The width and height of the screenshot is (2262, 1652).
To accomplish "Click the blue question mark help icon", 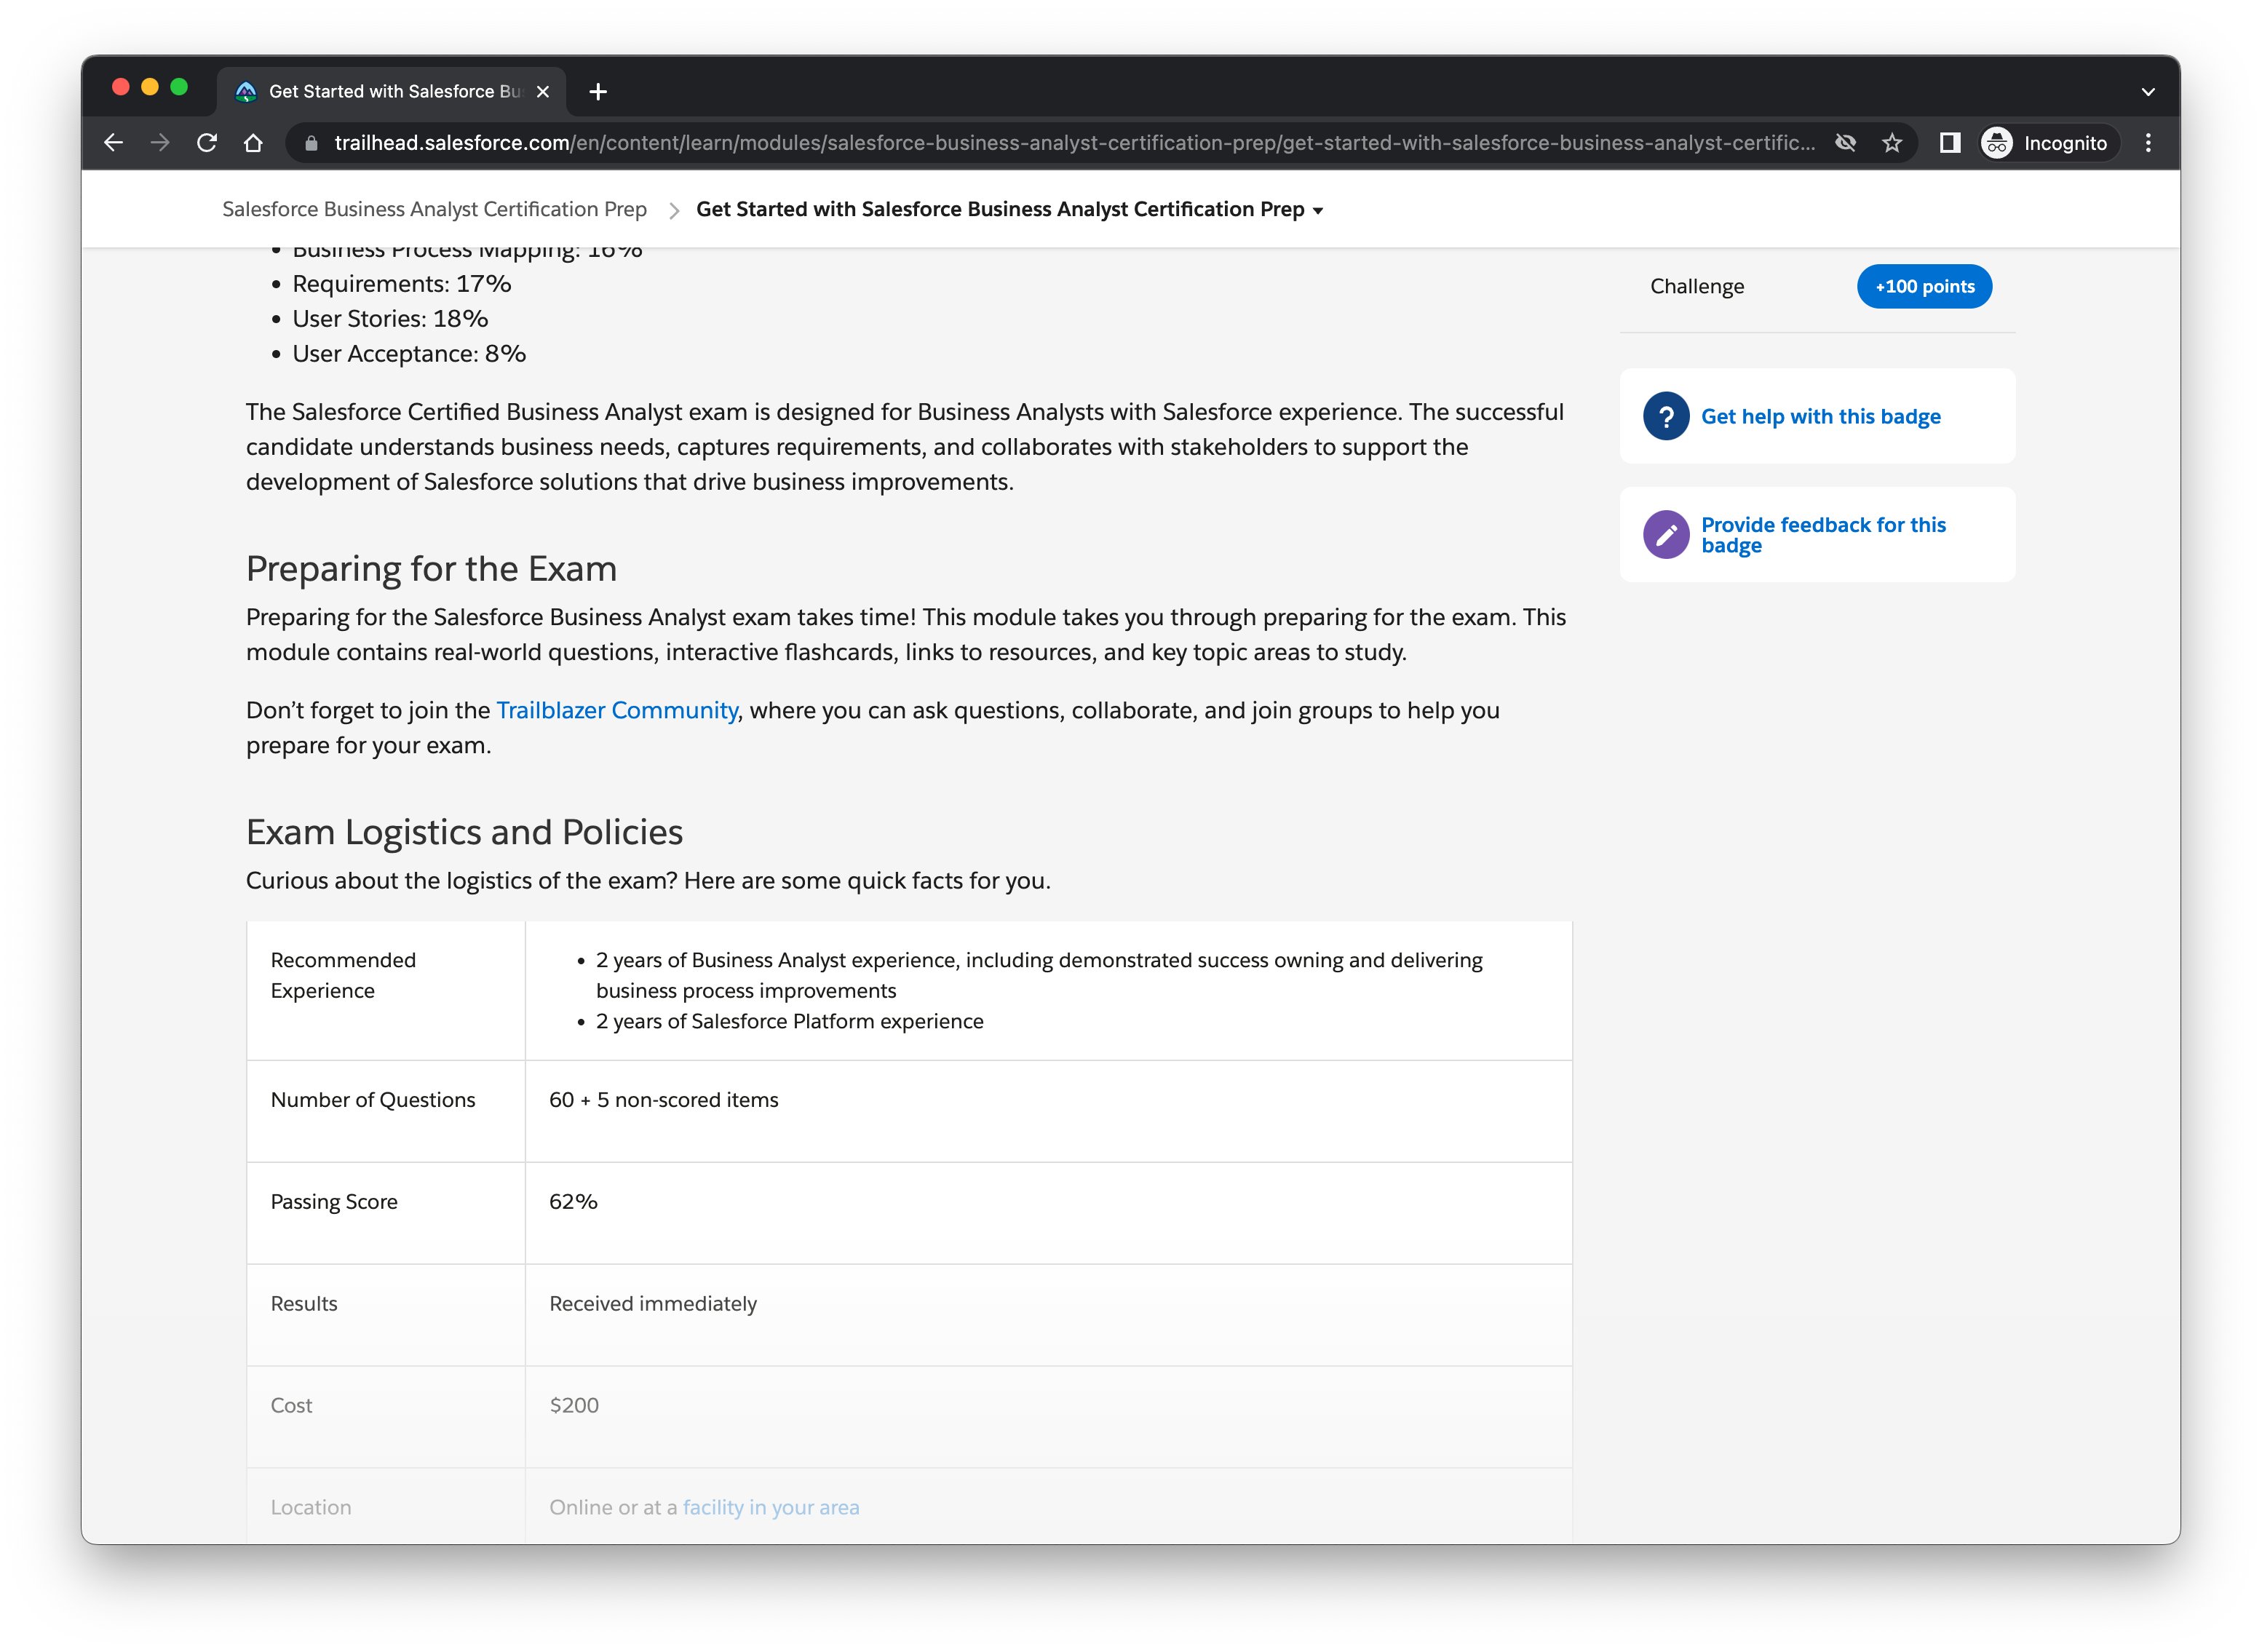I will (1665, 417).
